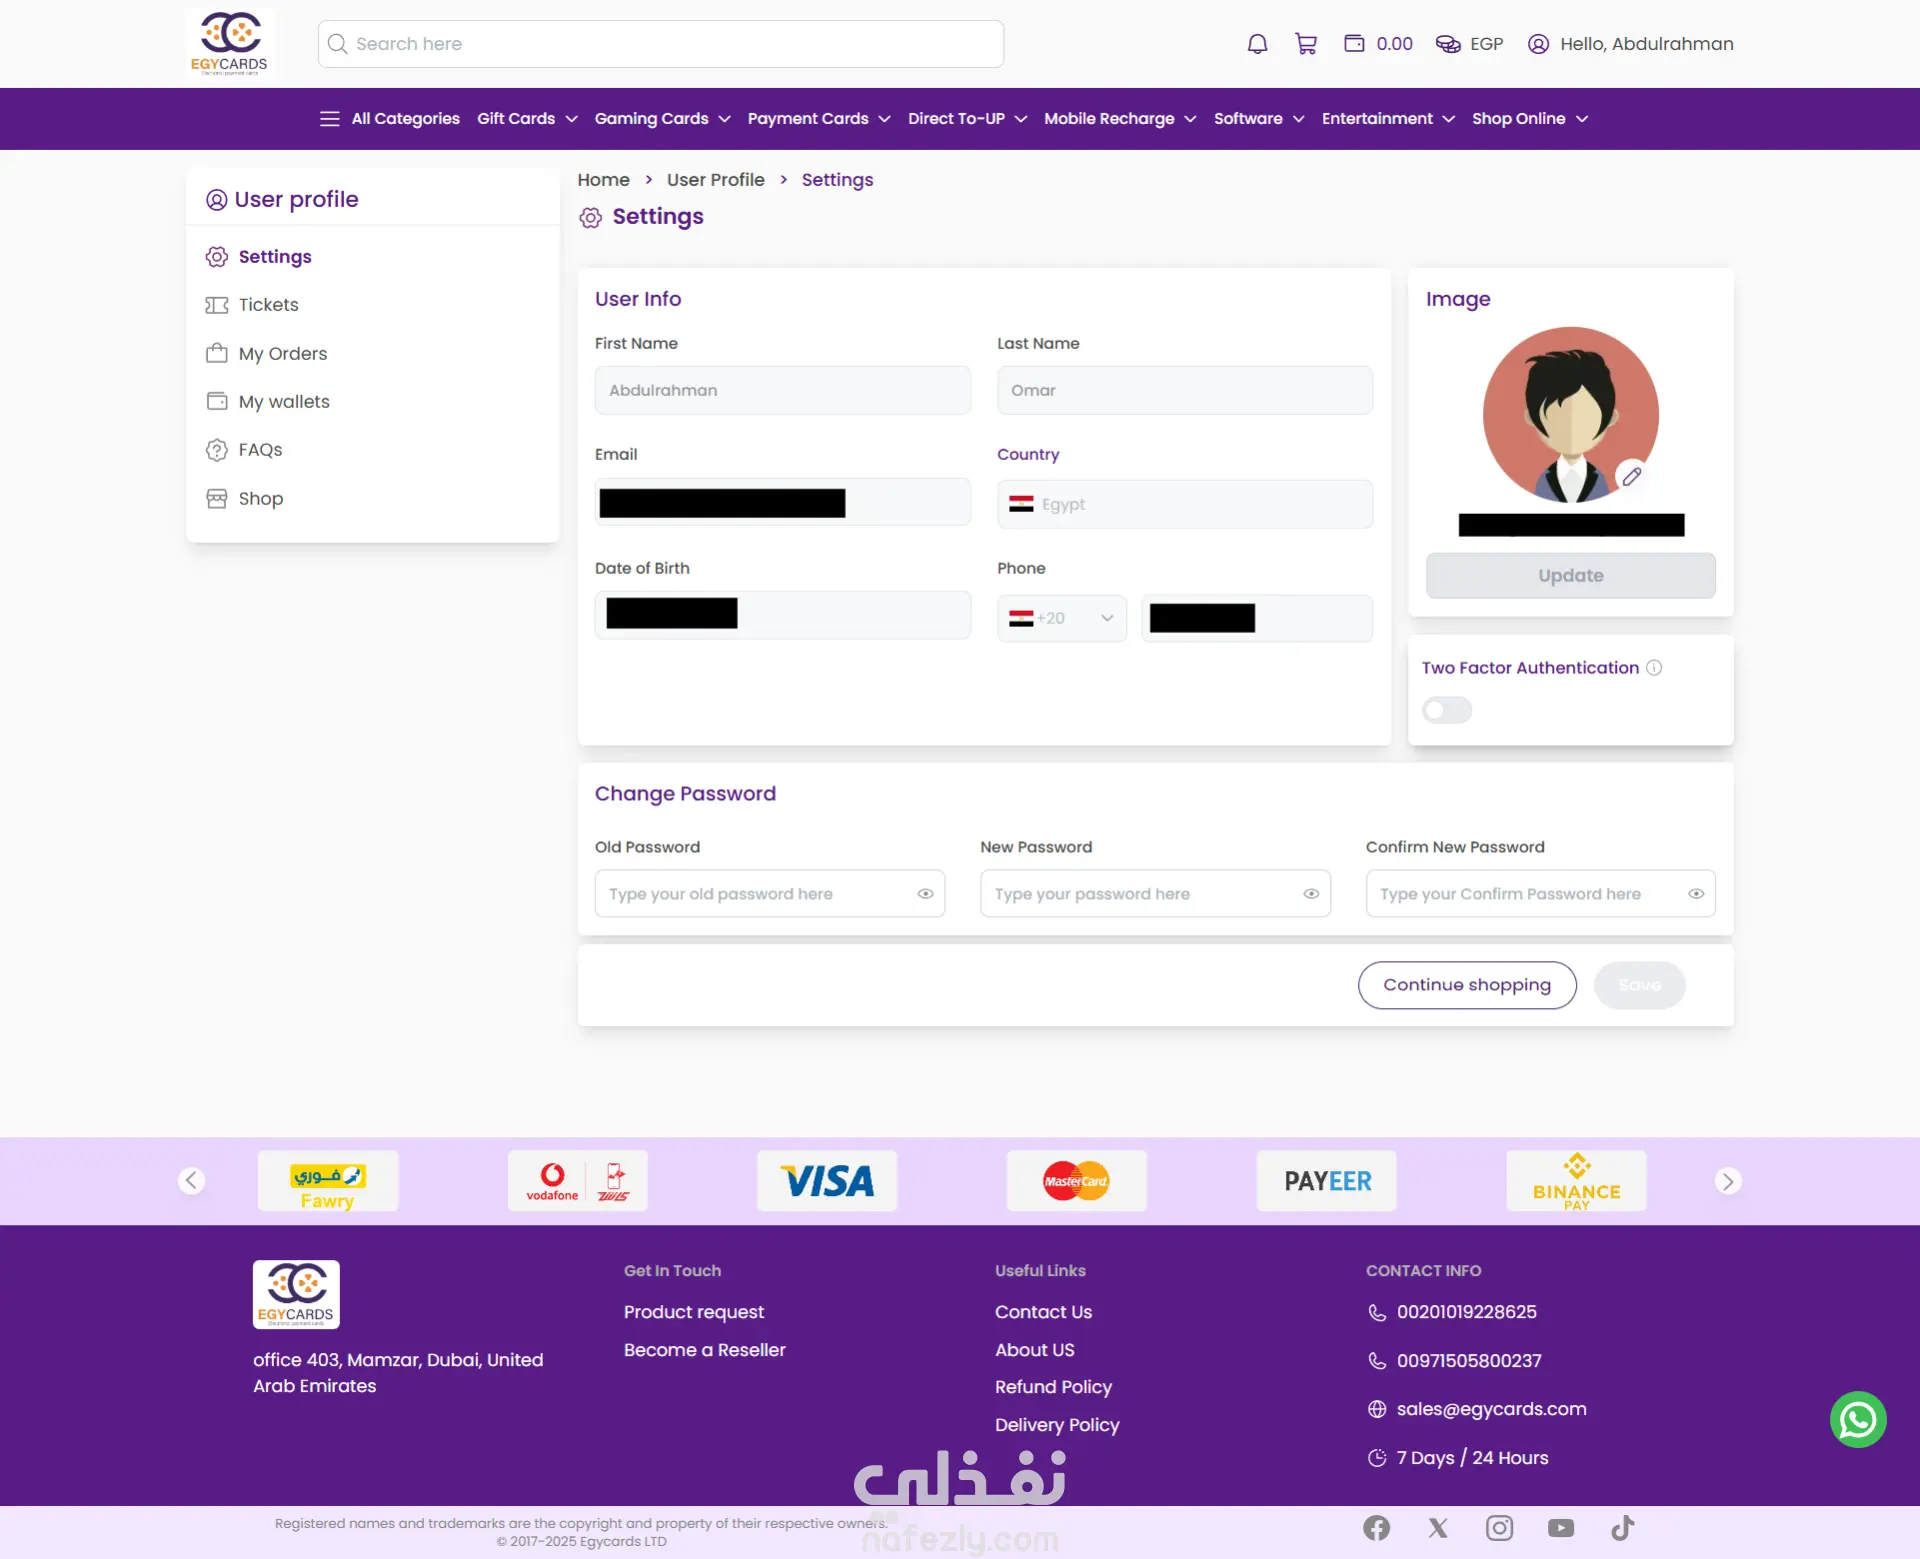The height and width of the screenshot is (1559, 1920).
Task: Select the Binance Pay payment logo
Action: (1575, 1181)
